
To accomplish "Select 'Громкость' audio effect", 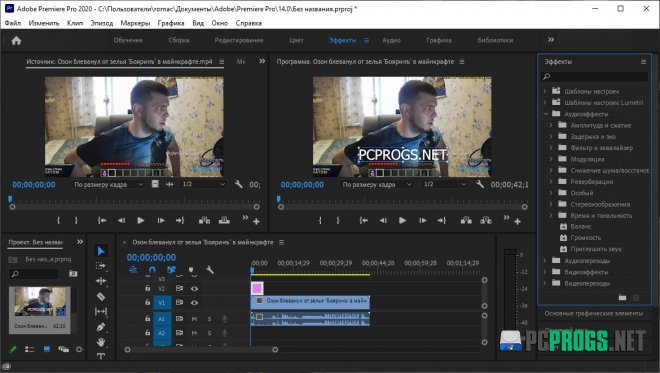I will 586,238.
